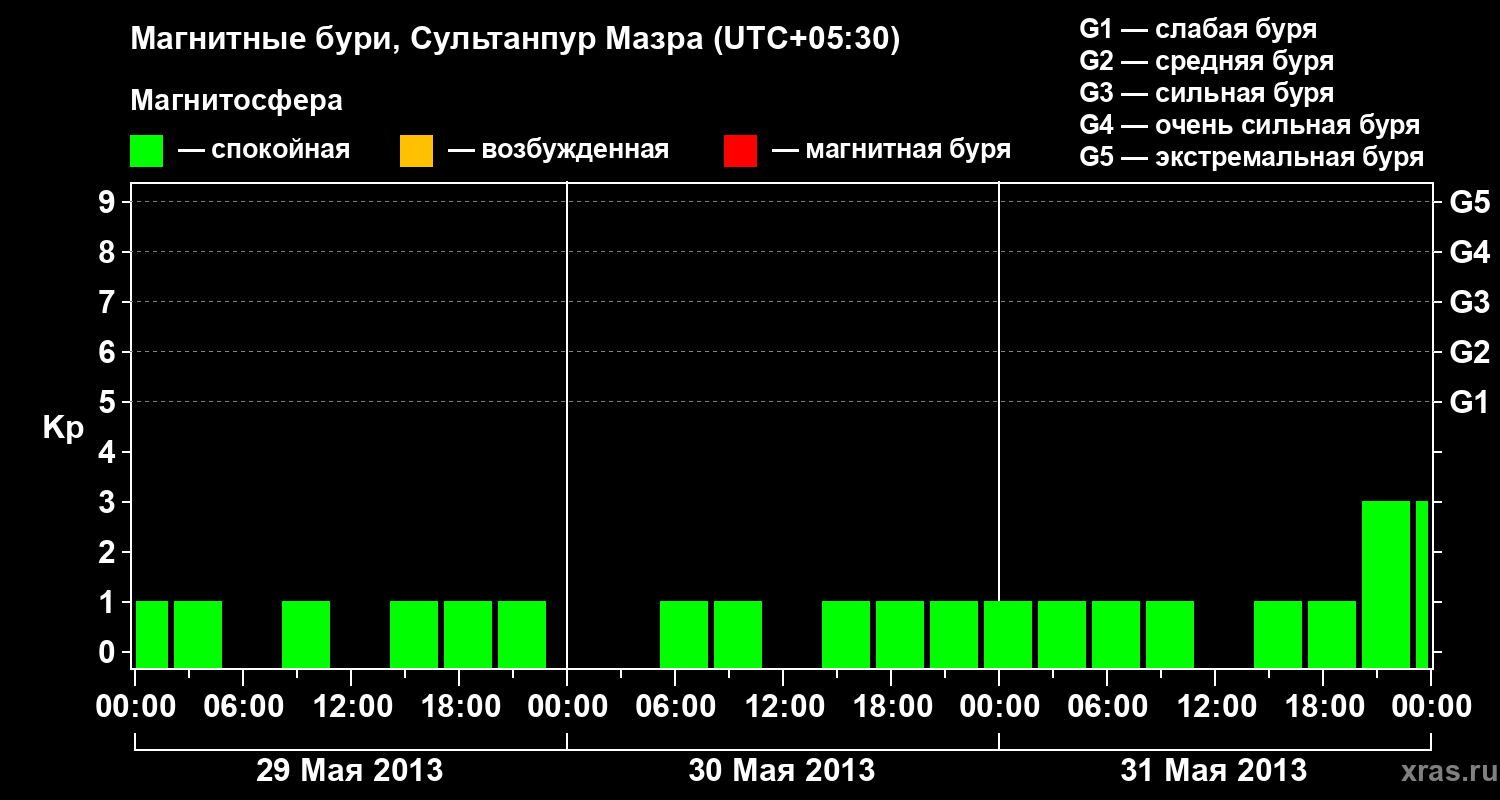Click the 'G5 — экстремальная буря' legend line
Viewport: 1500px width, 800px height.
tap(1252, 157)
